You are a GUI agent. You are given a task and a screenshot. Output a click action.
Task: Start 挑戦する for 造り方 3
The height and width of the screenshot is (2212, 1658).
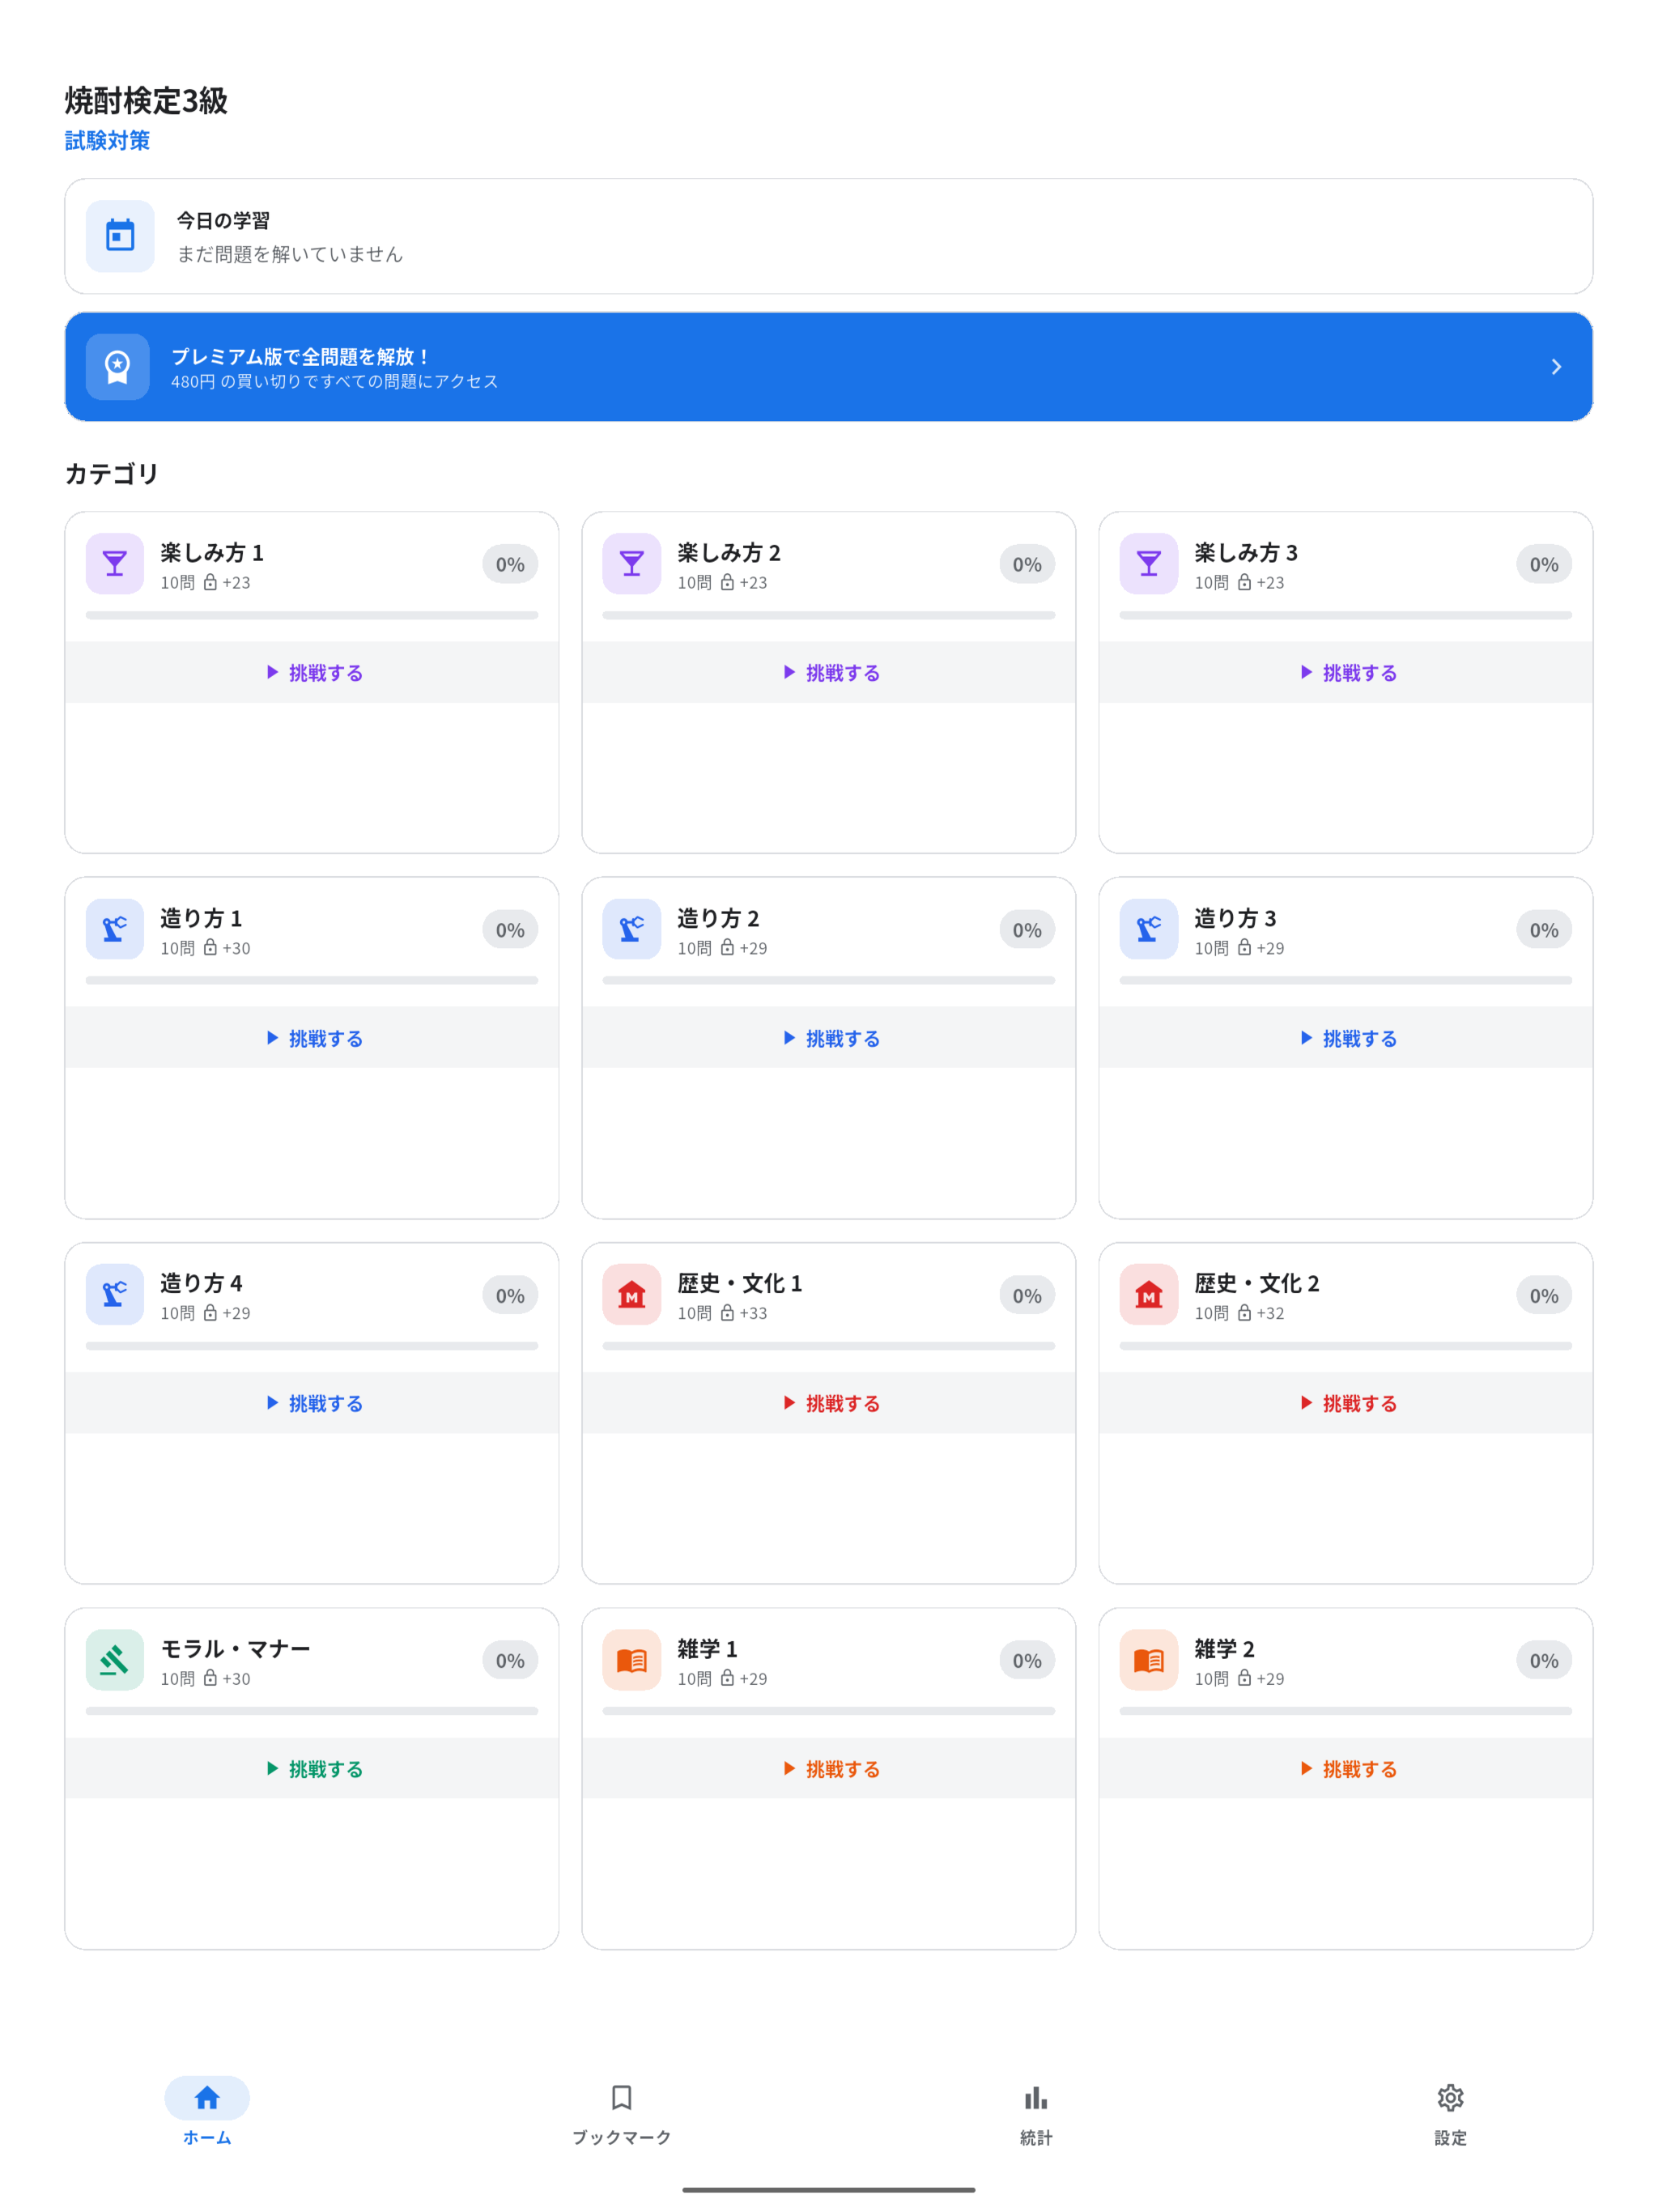click(x=1346, y=1038)
